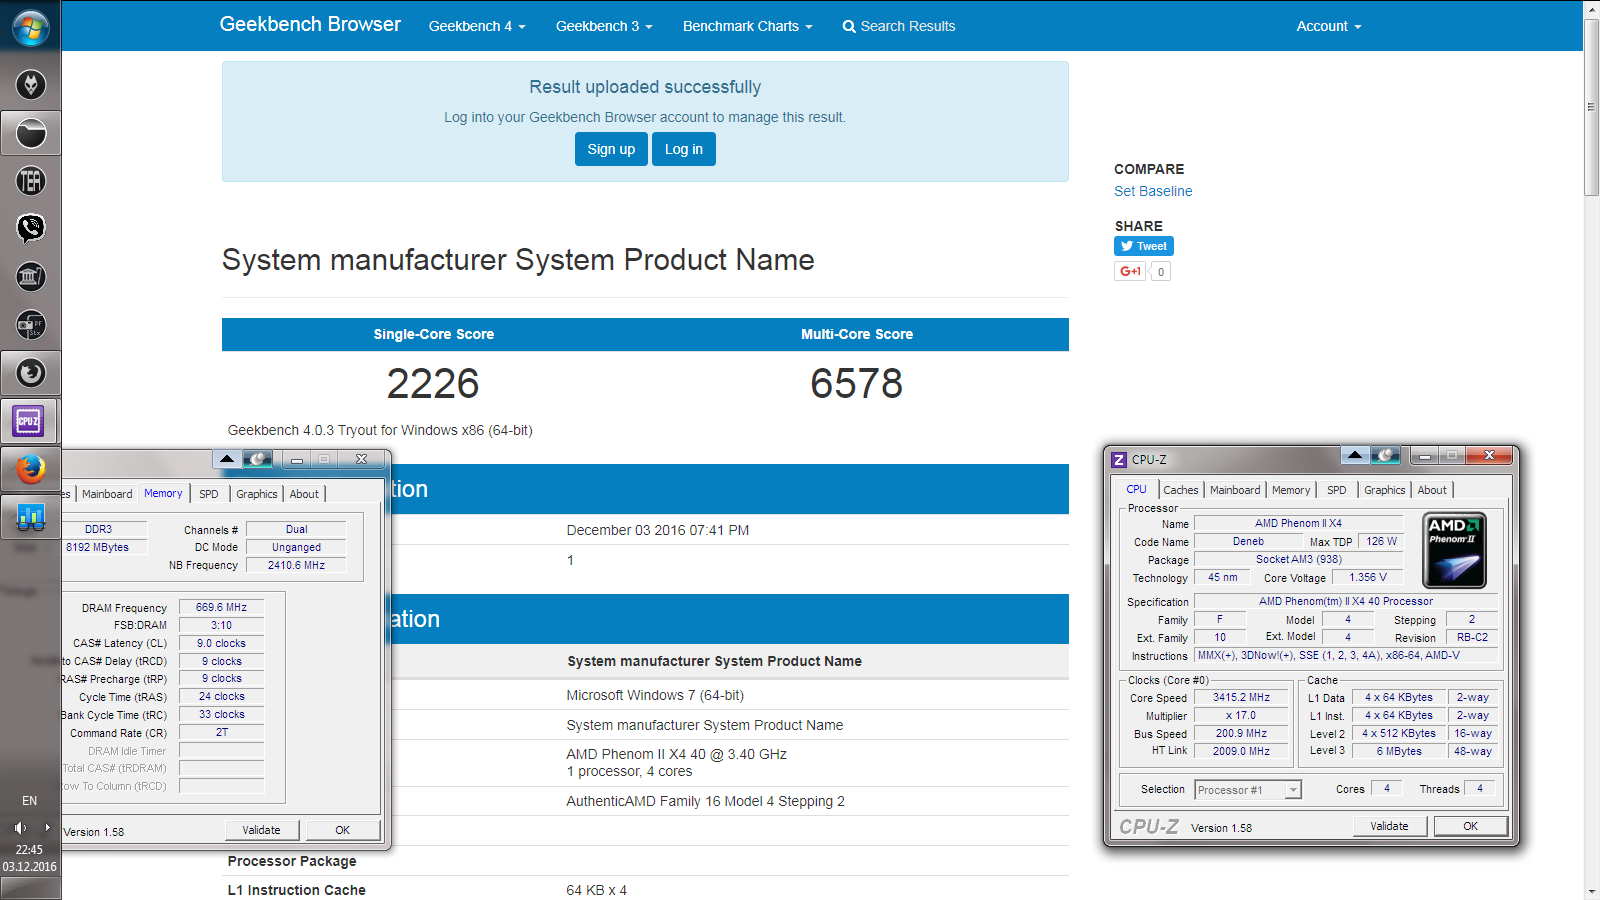Viewport: 1600px width, 900px height.
Task: Switch to the Mainboard tab in right CPU-Z window
Action: (x=1235, y=490)
